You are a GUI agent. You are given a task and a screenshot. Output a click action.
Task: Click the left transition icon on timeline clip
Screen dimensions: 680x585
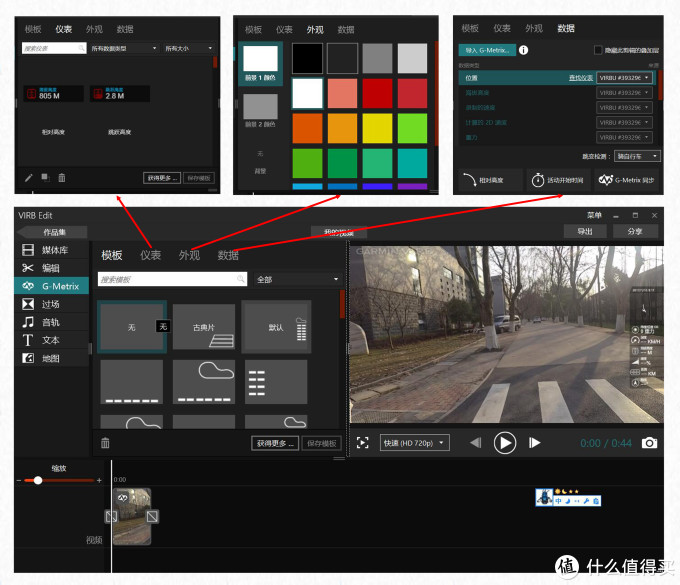111,516
